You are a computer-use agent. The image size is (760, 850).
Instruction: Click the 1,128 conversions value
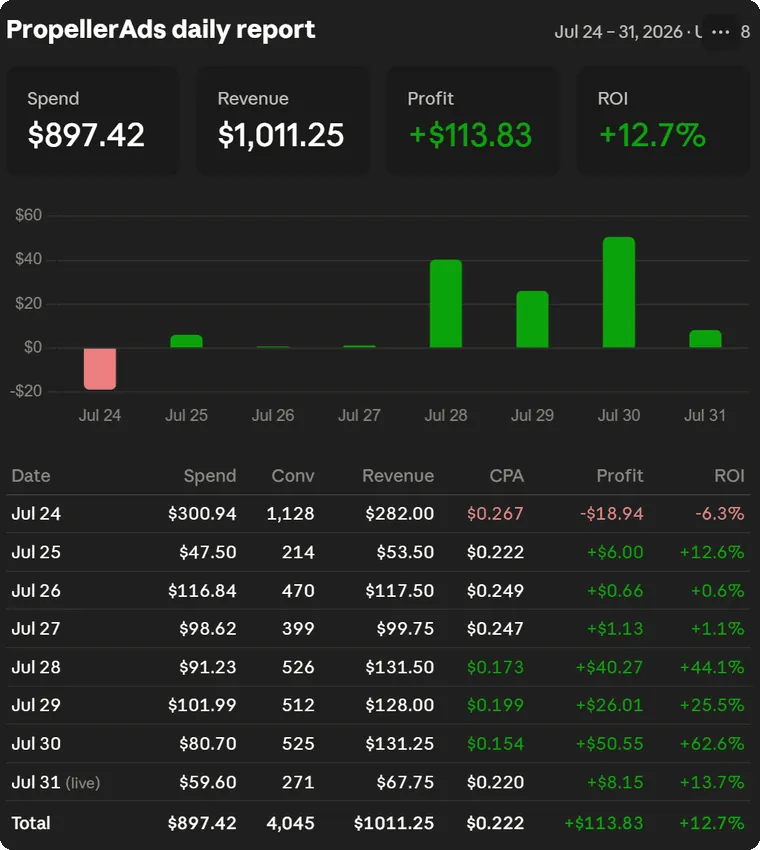tap(290, 513)
